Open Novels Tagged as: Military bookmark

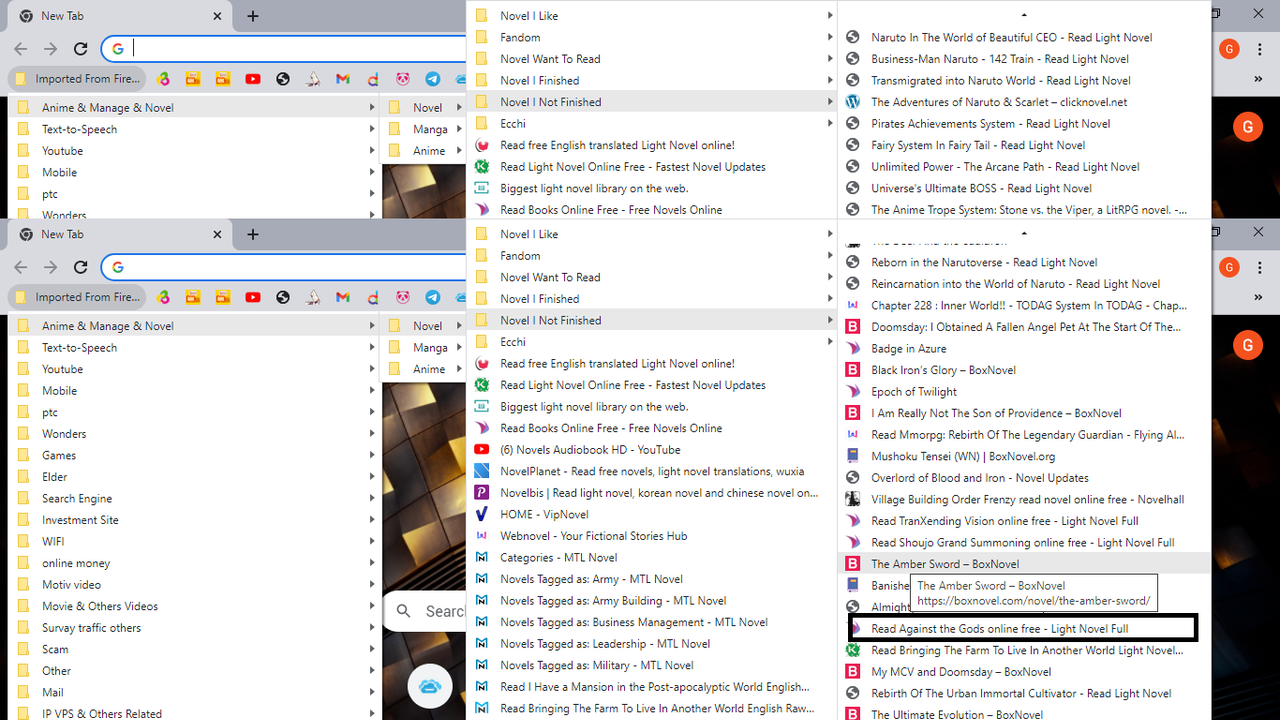click(x=652, y=665)
